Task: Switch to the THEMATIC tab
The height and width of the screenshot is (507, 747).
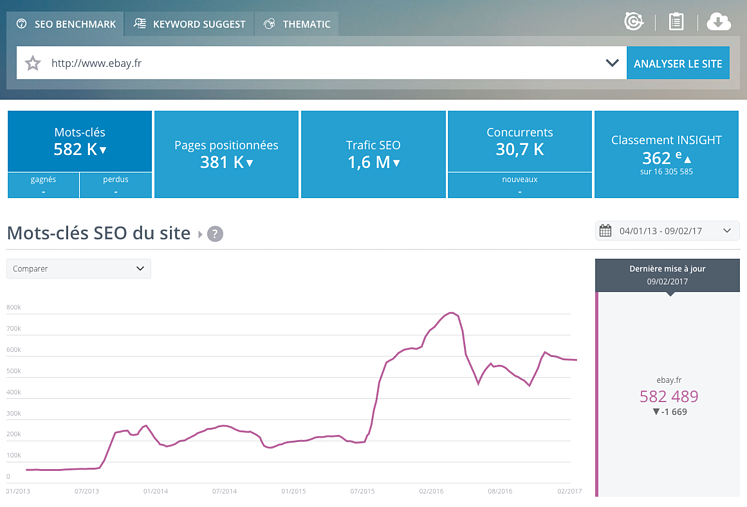Action: tap(297, 24)
